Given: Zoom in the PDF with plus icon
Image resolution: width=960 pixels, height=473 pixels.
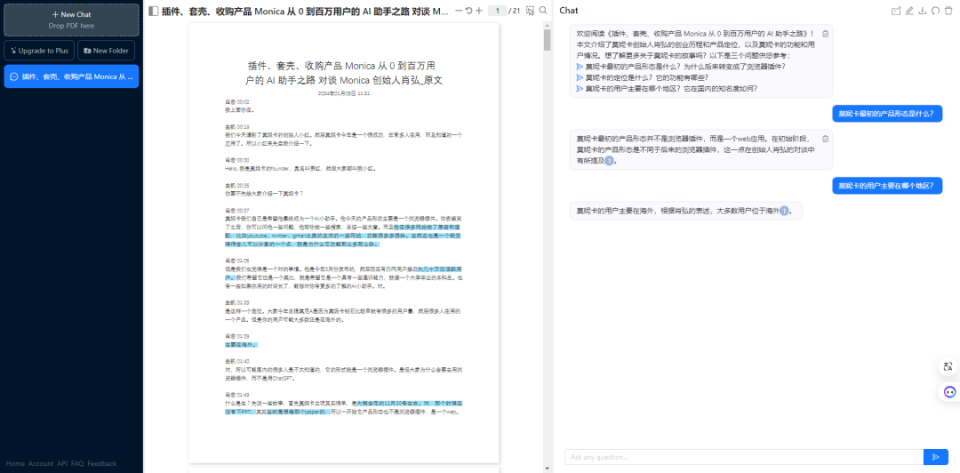Looking at the screenshot, I should (479, 10).
